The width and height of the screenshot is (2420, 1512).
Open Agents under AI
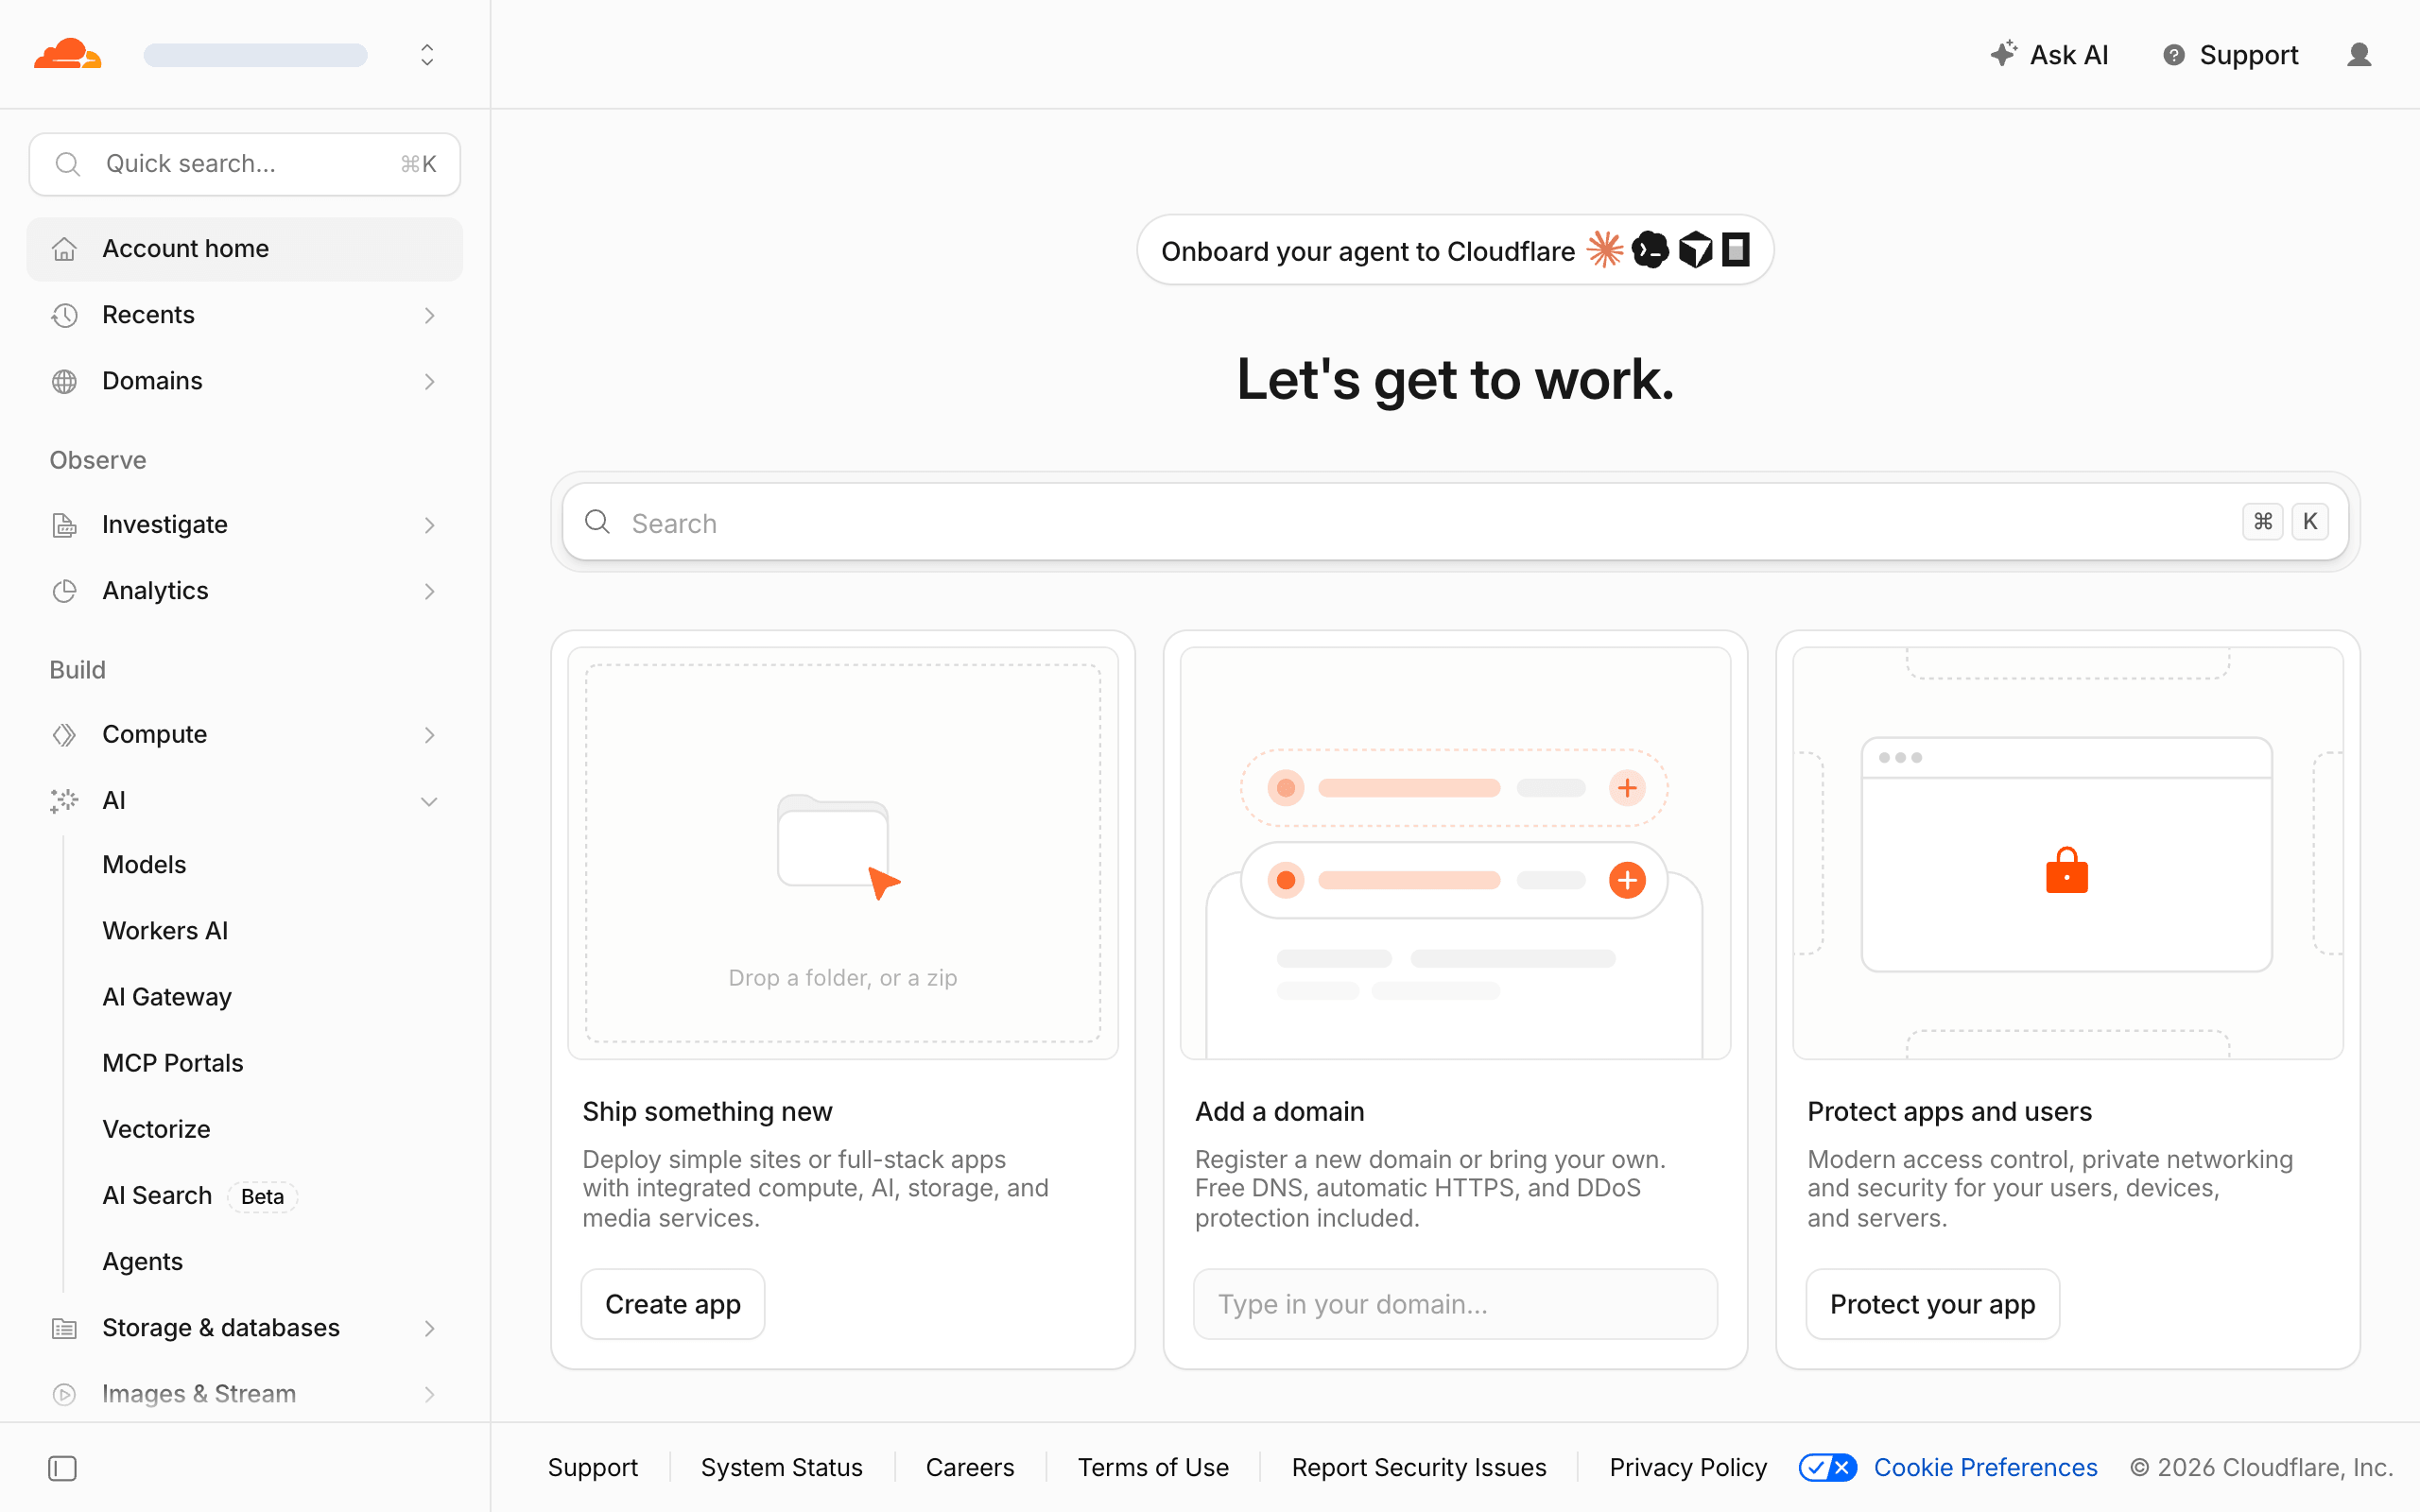(142, 1262)
